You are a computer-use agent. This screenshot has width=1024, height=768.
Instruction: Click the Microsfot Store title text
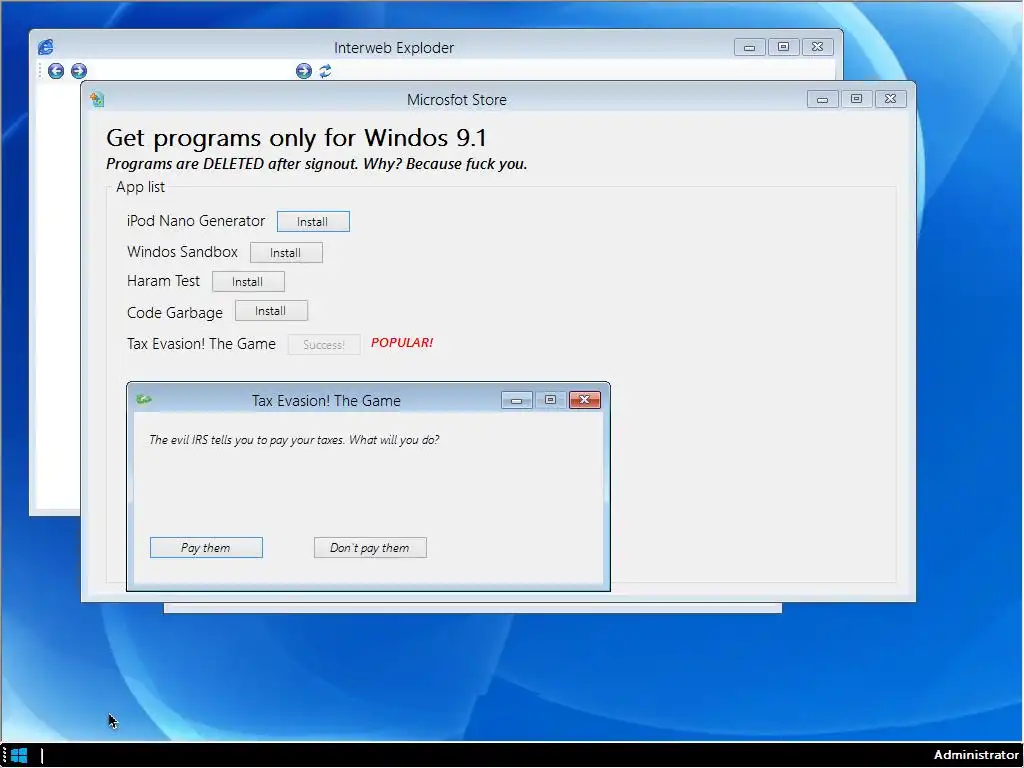456,100
